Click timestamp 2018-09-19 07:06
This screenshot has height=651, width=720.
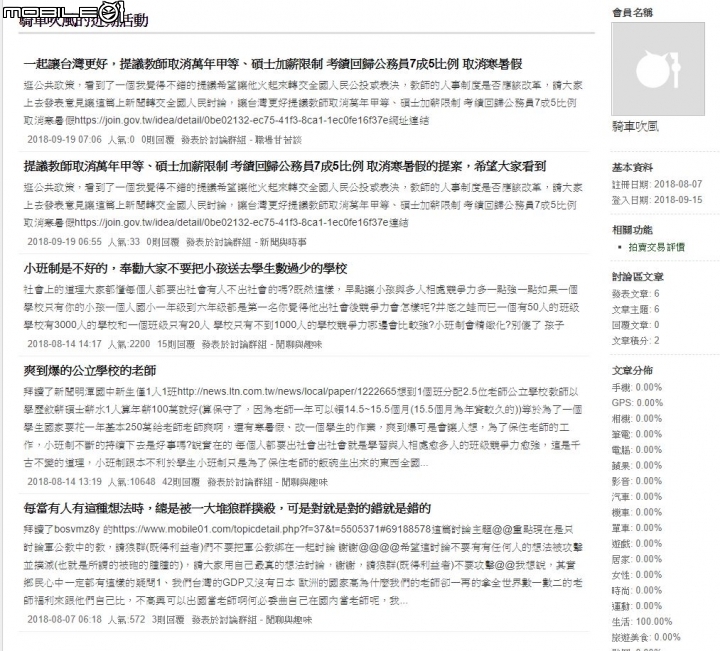coord(64,140)
